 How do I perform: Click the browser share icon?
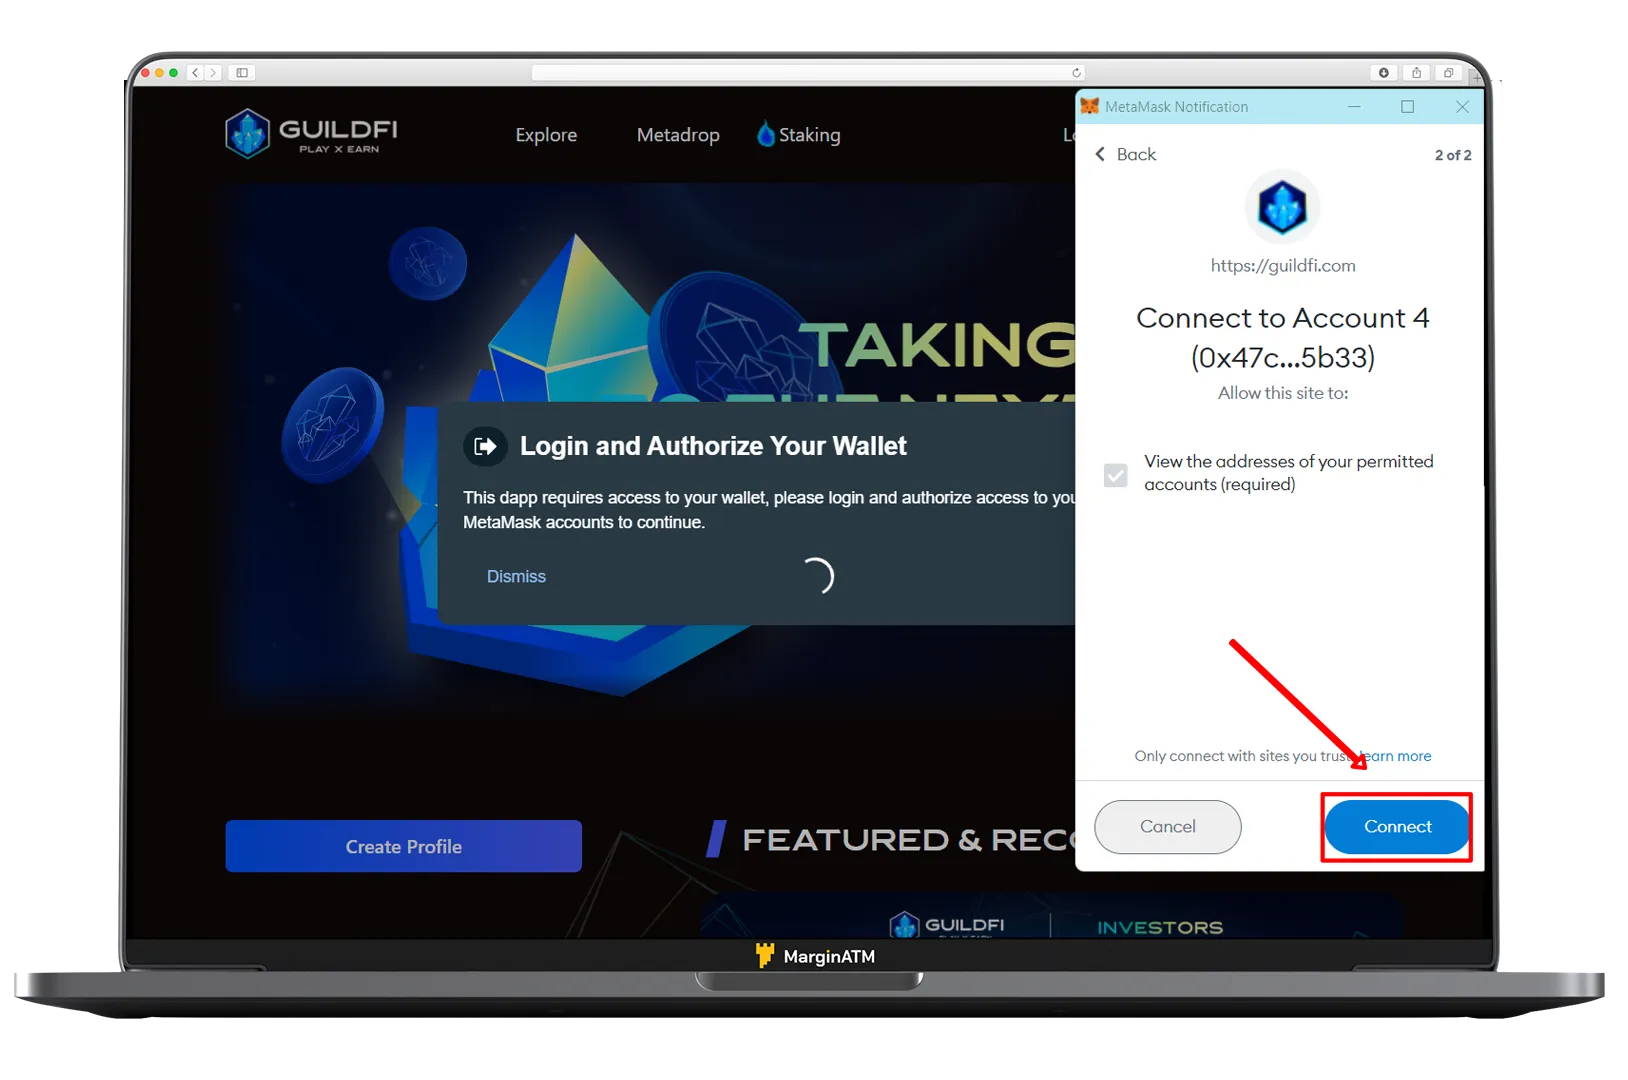pos(1416,73)
